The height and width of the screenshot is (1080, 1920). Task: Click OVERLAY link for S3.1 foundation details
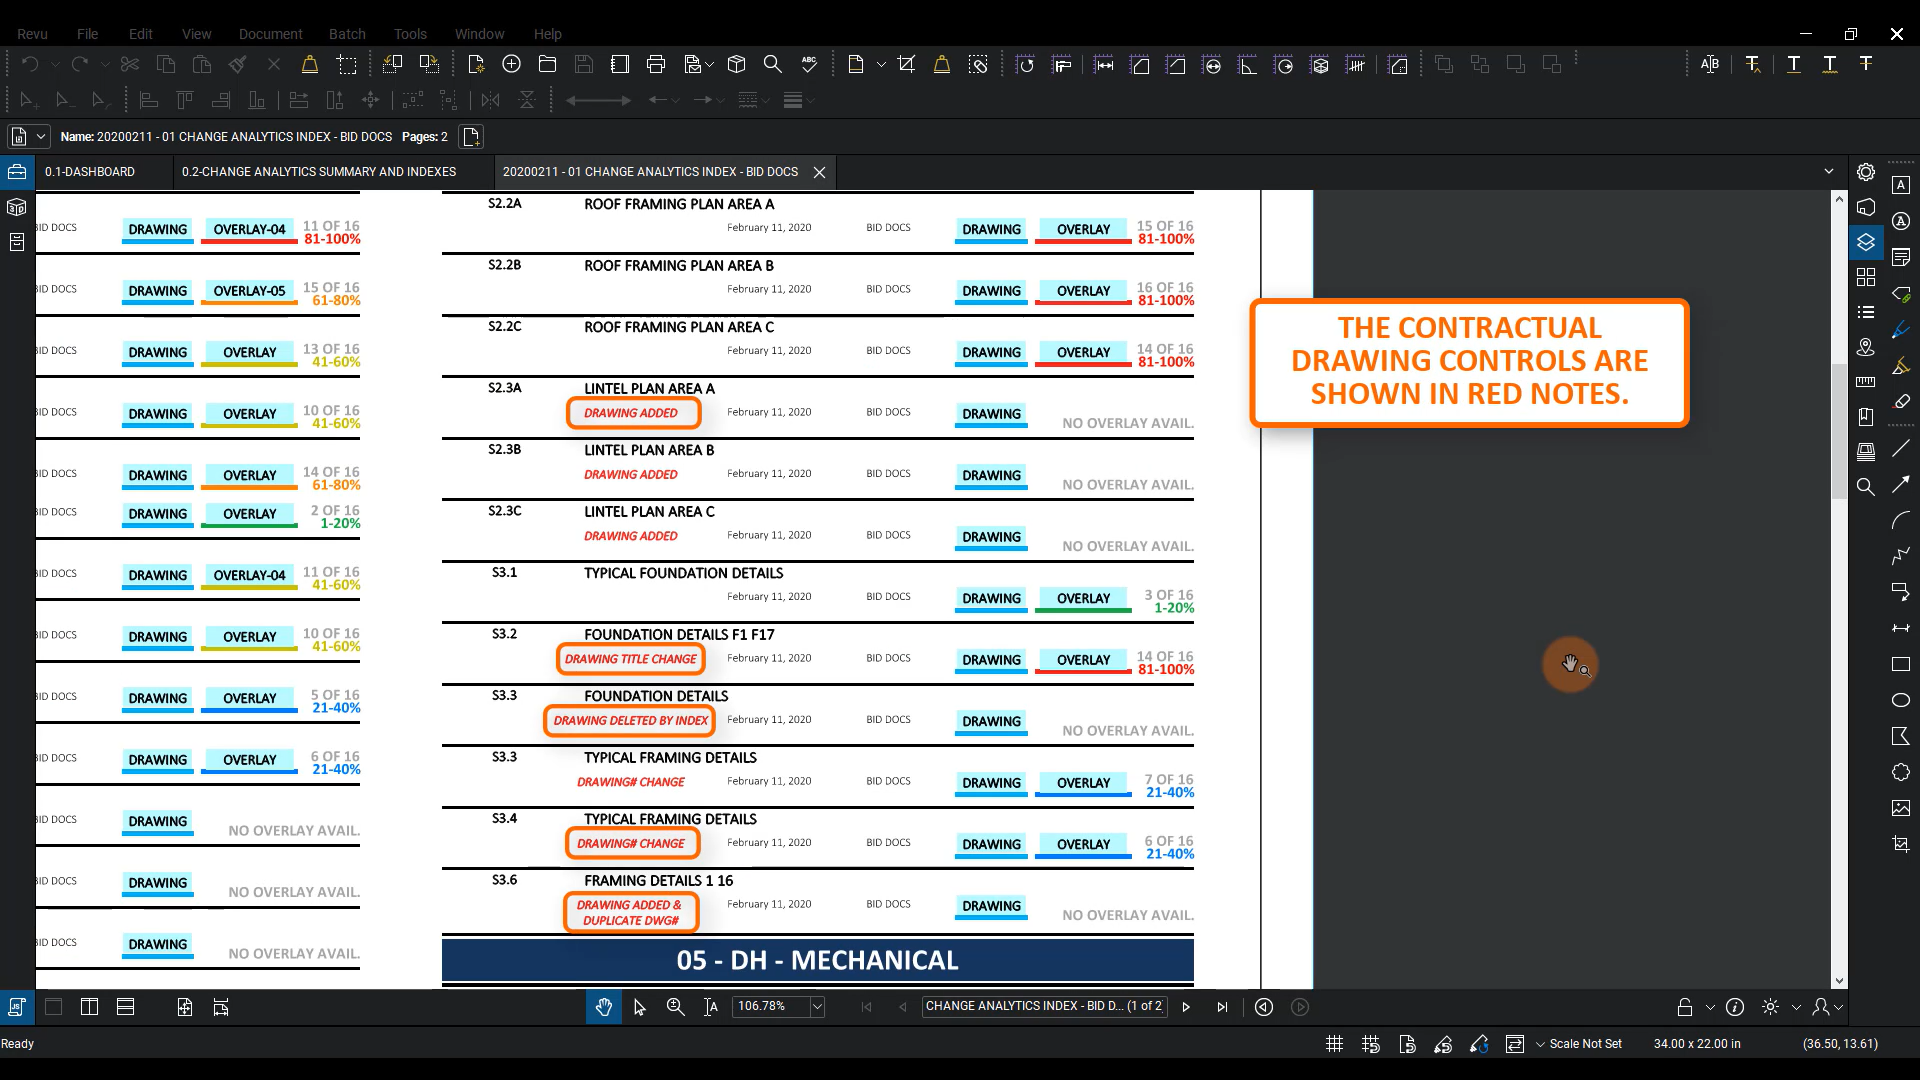pos(1083,598)
